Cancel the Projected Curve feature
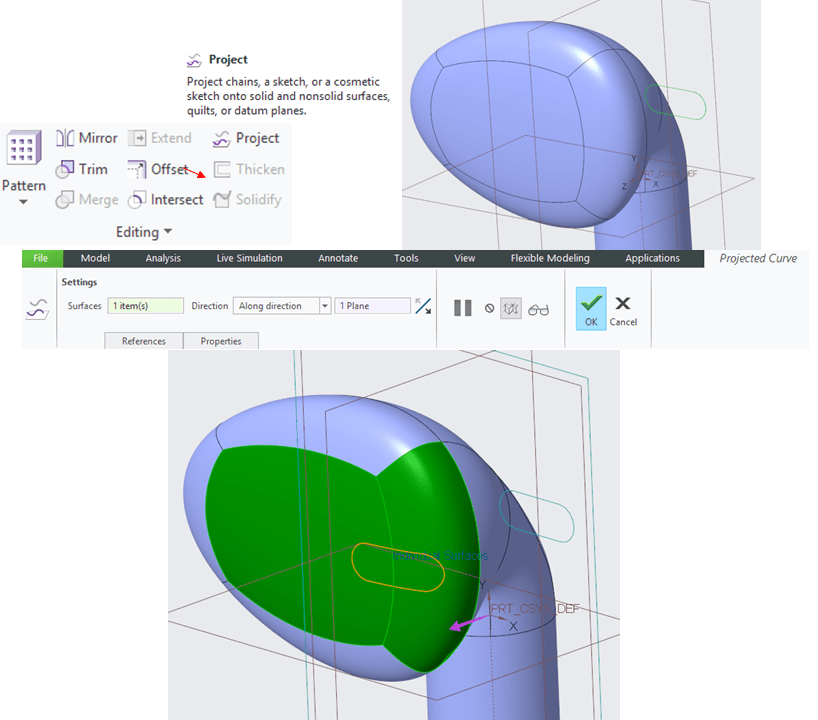818x720 pixels. [622, 305]
